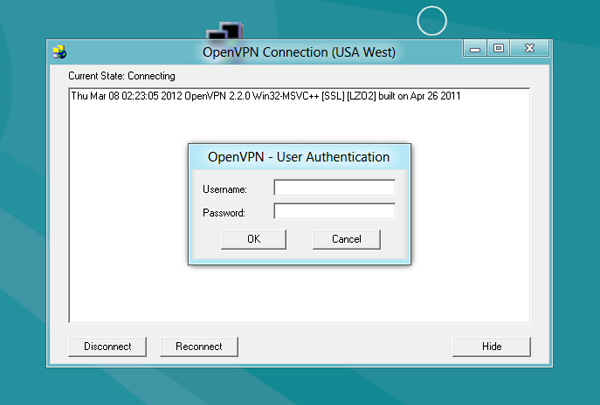The image size is (600, 405).
Task: Click the 'OpenVPN Connection (USA West)' title bar
Action: pos(299,52)
